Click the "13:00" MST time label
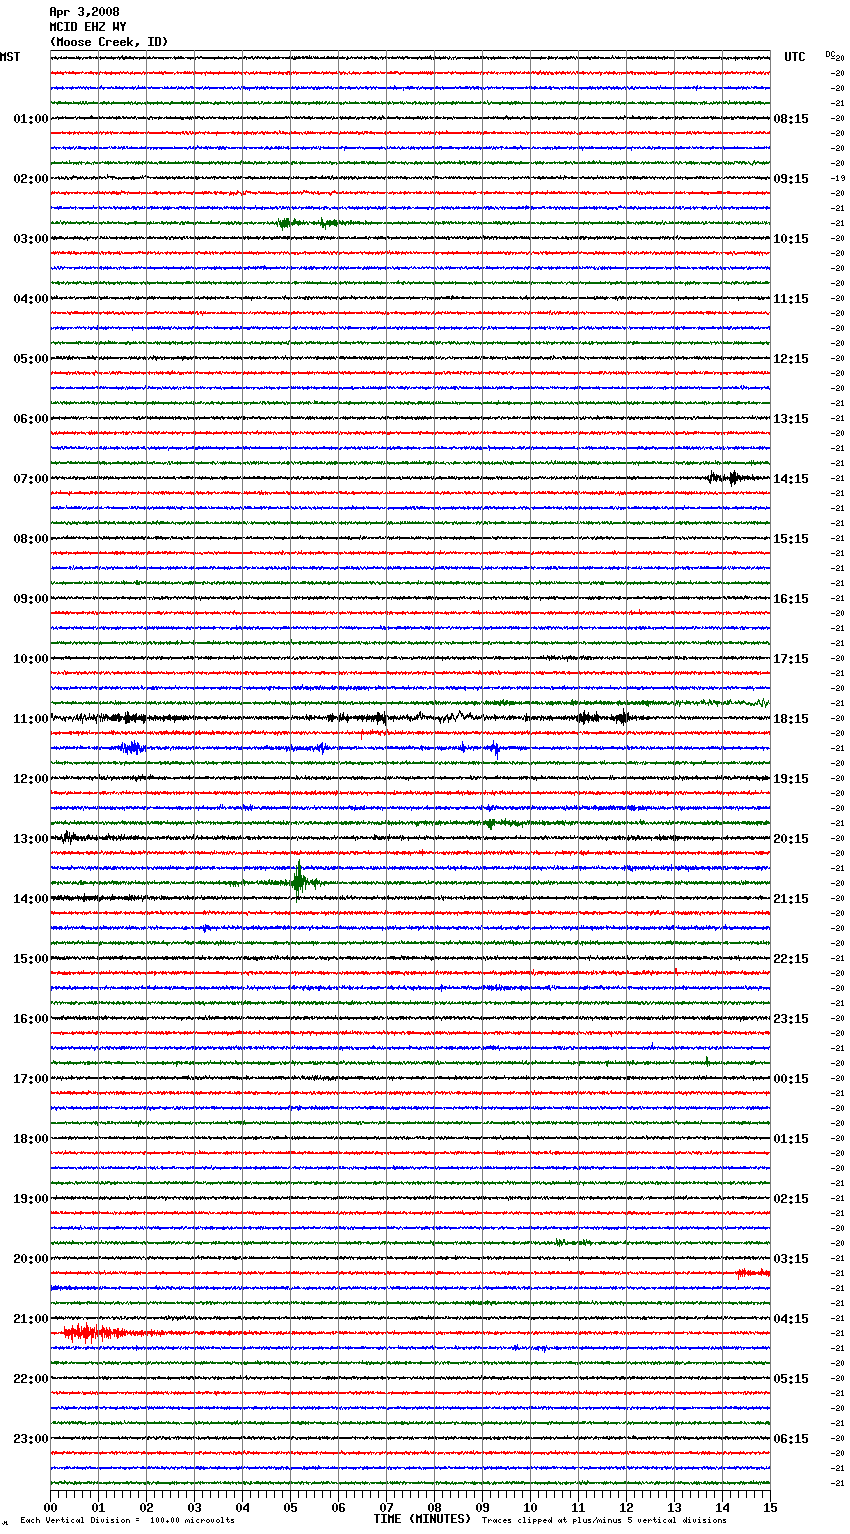 pos(30,839)
